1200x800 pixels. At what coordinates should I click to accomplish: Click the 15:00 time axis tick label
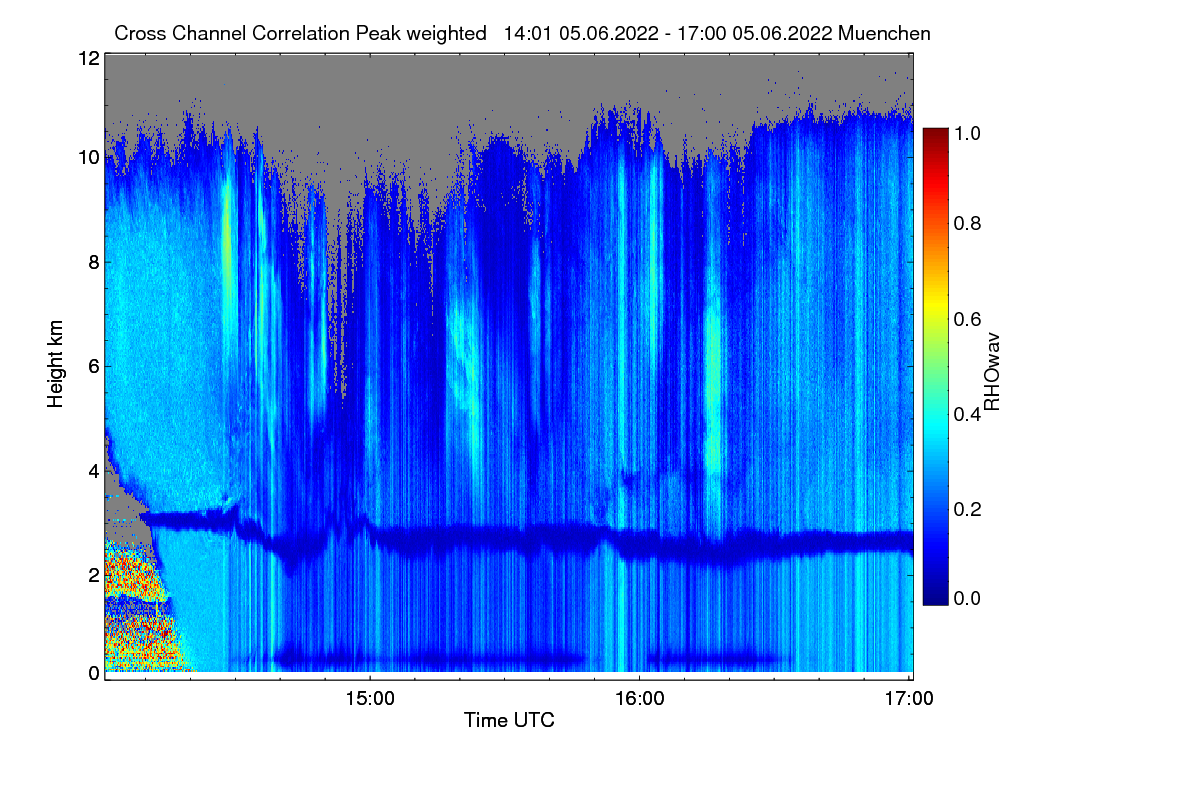coord(369,697)
